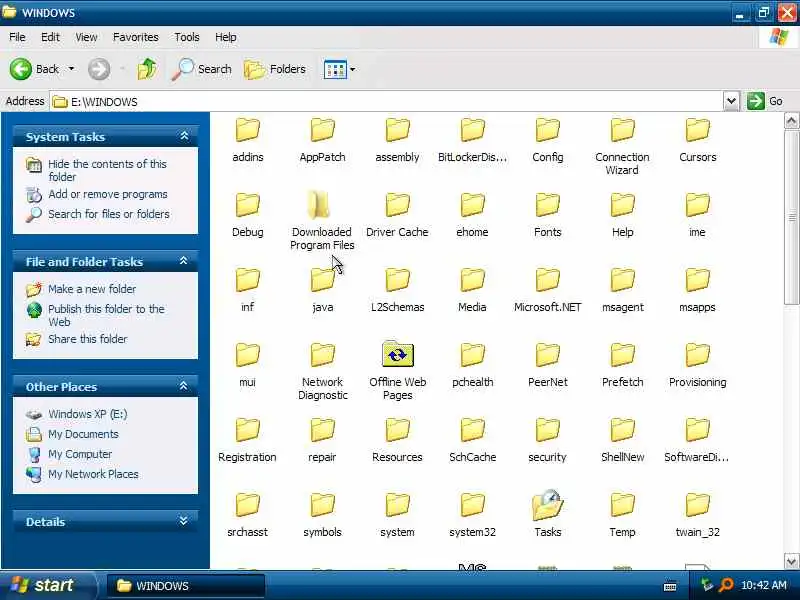Viewport: 800px width, 600px height.
Task: Select the Driver Cache folder
Action: pos(397,215)
